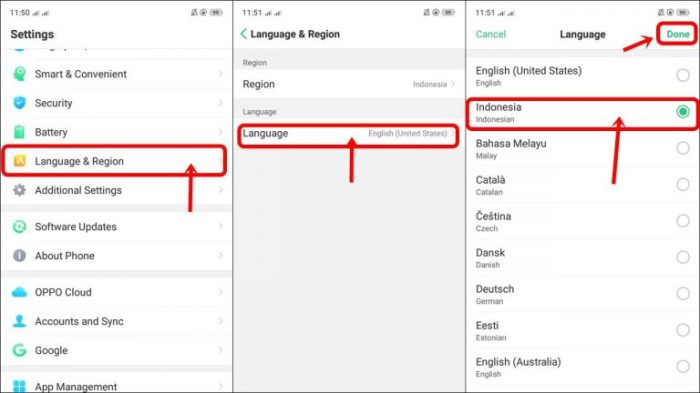Open chevron on Google row

(x=221, y=350)
